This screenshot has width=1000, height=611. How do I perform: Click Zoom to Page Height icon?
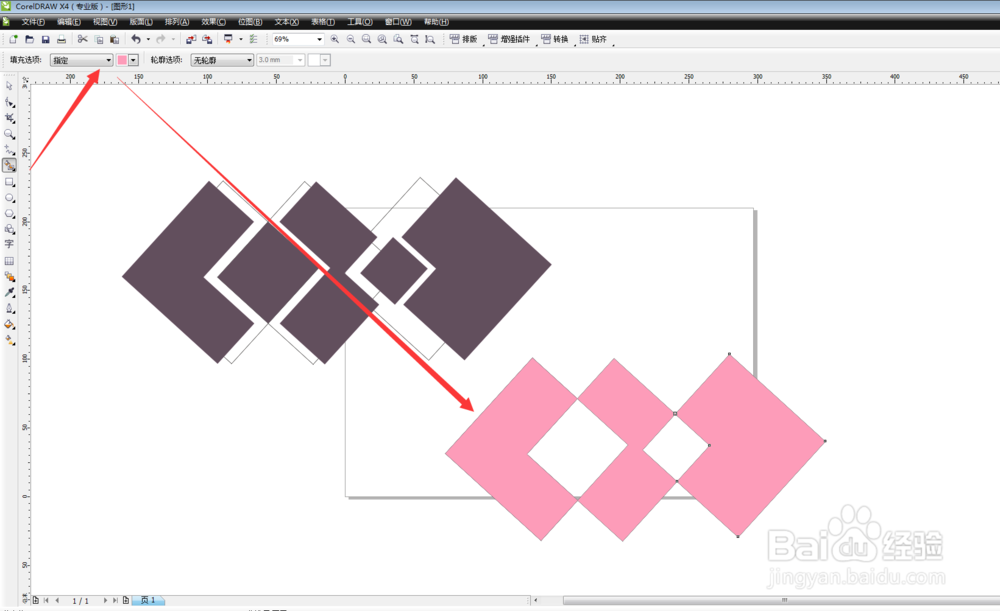(x=430, y=40)
